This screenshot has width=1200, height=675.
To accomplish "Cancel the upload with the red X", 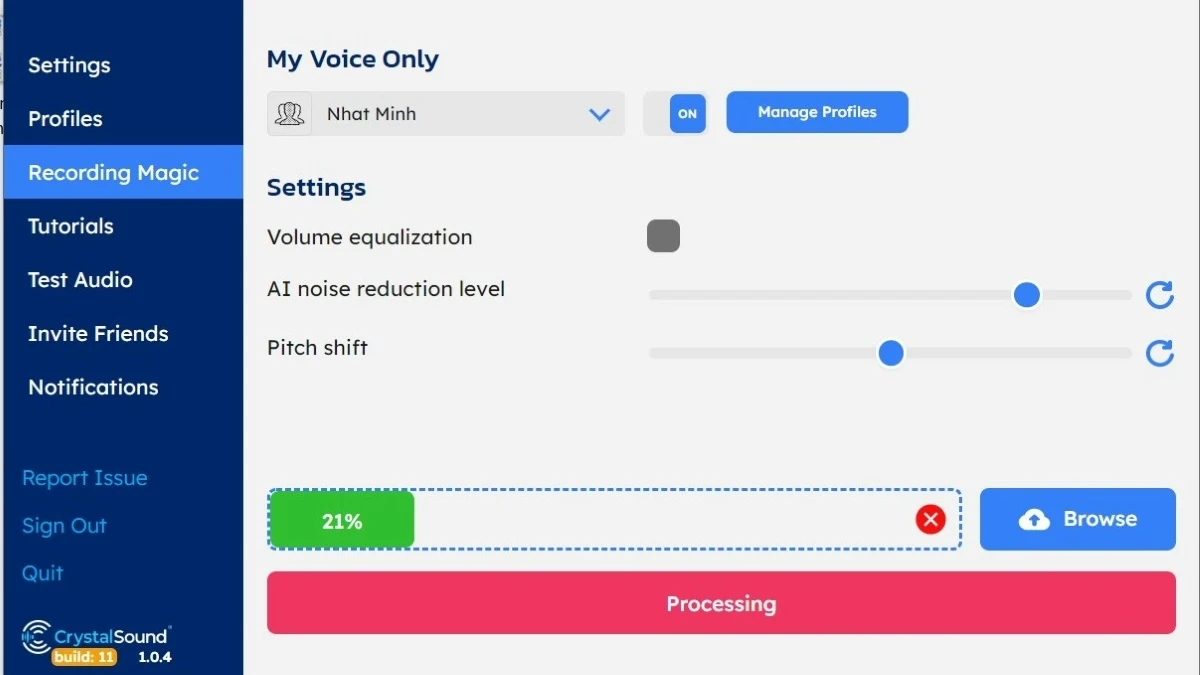I will (x=930, y=519).
